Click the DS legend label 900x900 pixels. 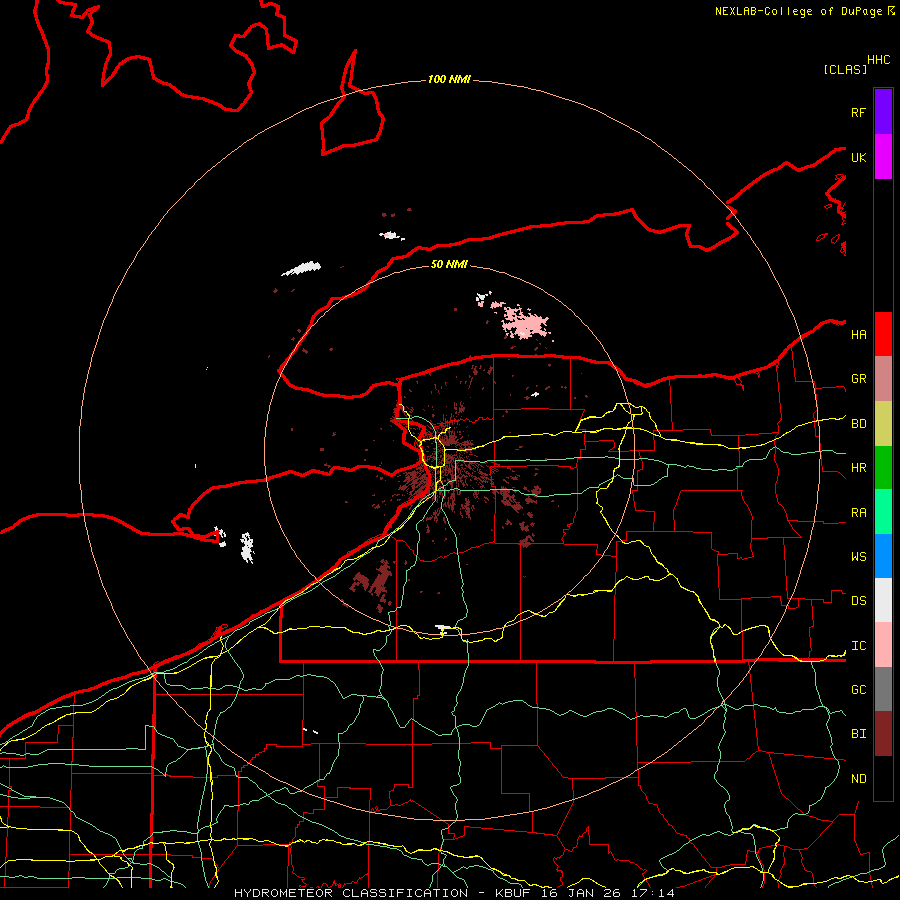pos(858,601)
